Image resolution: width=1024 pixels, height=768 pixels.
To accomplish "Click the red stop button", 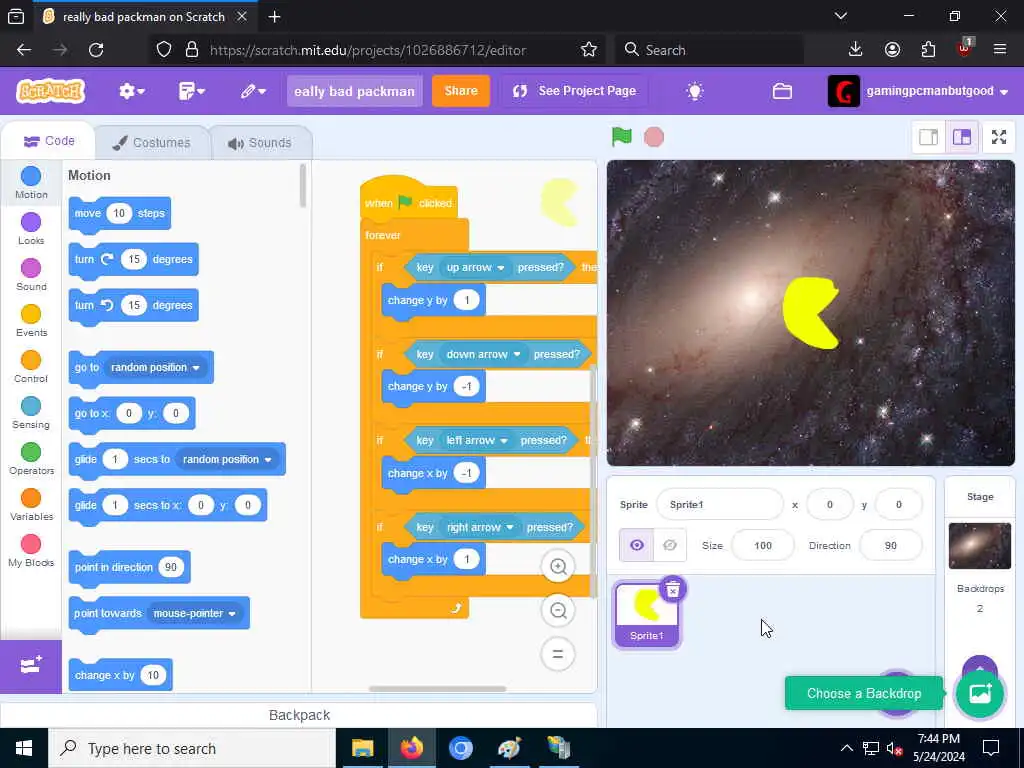I will [x=654, y=137].
